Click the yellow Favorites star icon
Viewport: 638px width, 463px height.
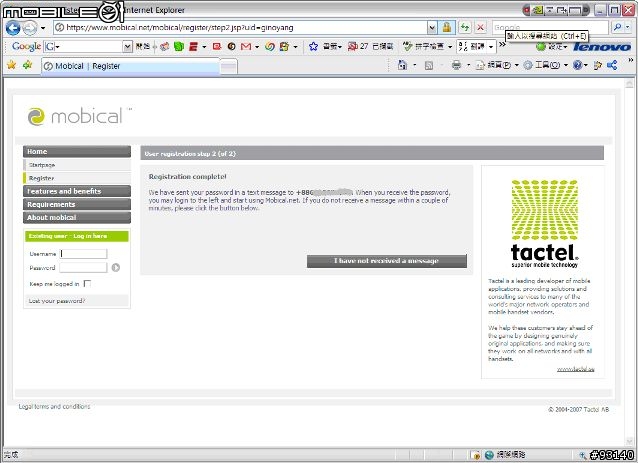pyautogui.click(x=11, y=64)
